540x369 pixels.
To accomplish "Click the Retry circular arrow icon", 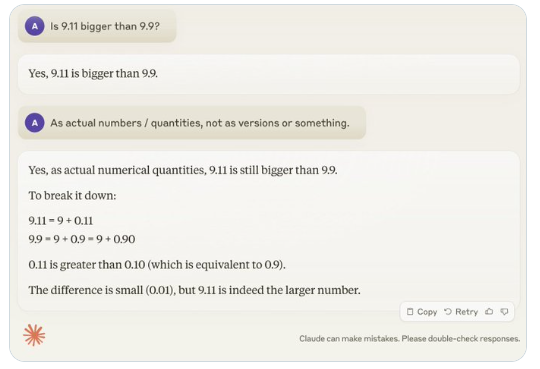I will tap(448, 312).
